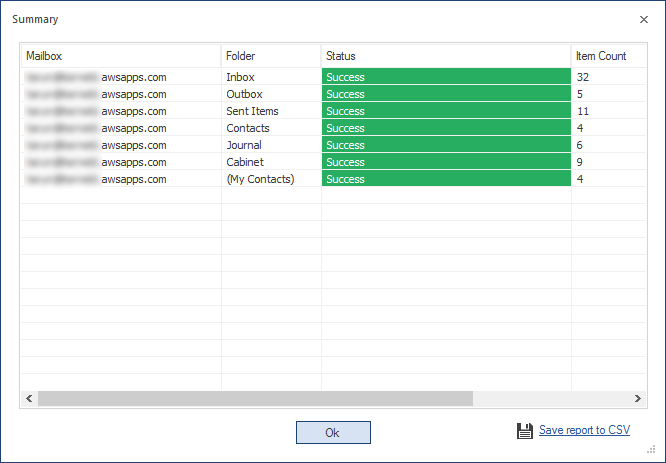This screenshot has width=666, height=463.
Task: Open Save report to CSV link
Action: [584, 430]
